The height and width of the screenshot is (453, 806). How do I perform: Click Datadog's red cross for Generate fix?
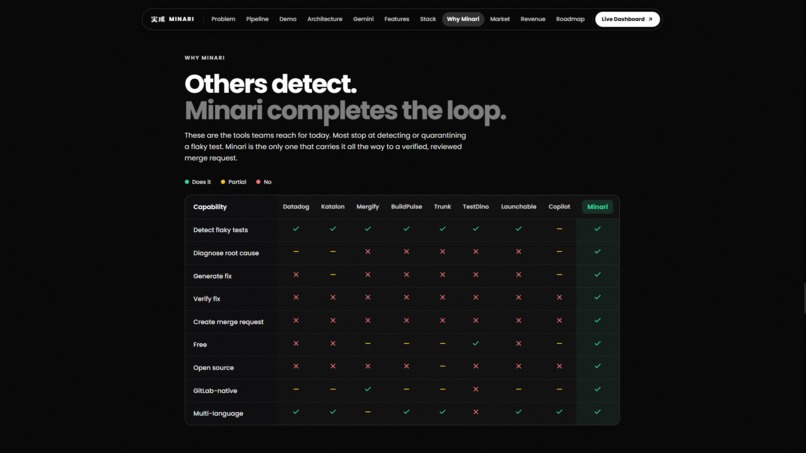click(x=296, y=275)
